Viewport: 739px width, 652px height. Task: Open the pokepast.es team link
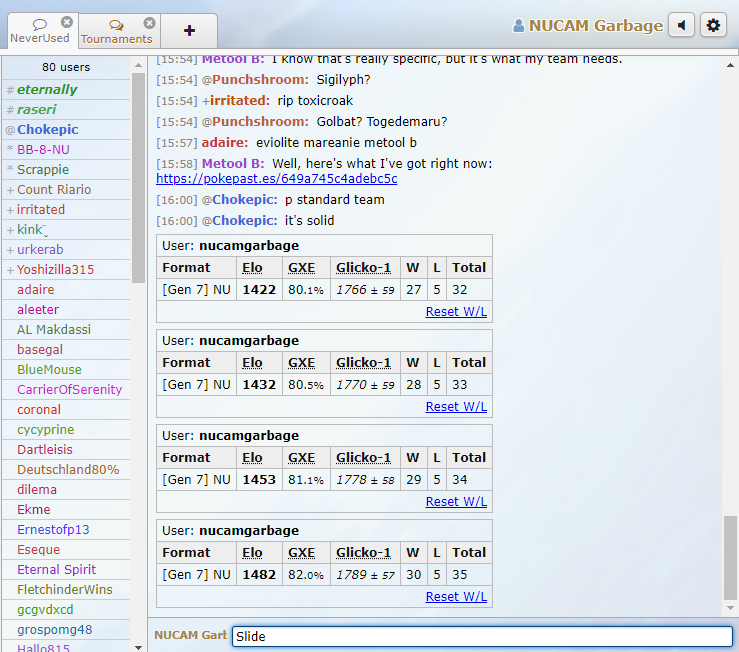tap(276, 179)
